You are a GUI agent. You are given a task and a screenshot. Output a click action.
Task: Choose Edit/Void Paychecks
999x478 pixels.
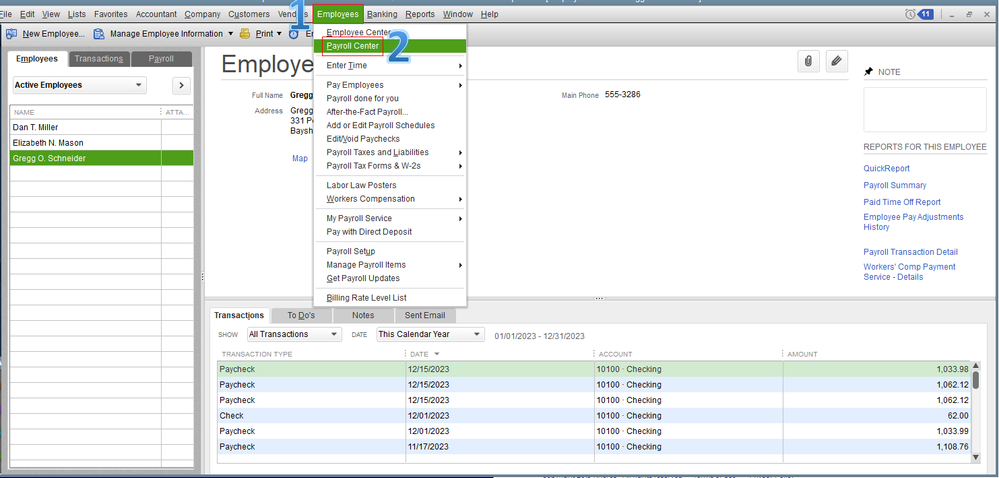tap(363, 139)
